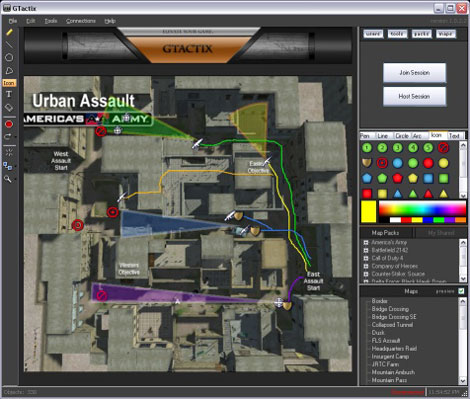Choose the purple preset color swatch

coord(450,220)
